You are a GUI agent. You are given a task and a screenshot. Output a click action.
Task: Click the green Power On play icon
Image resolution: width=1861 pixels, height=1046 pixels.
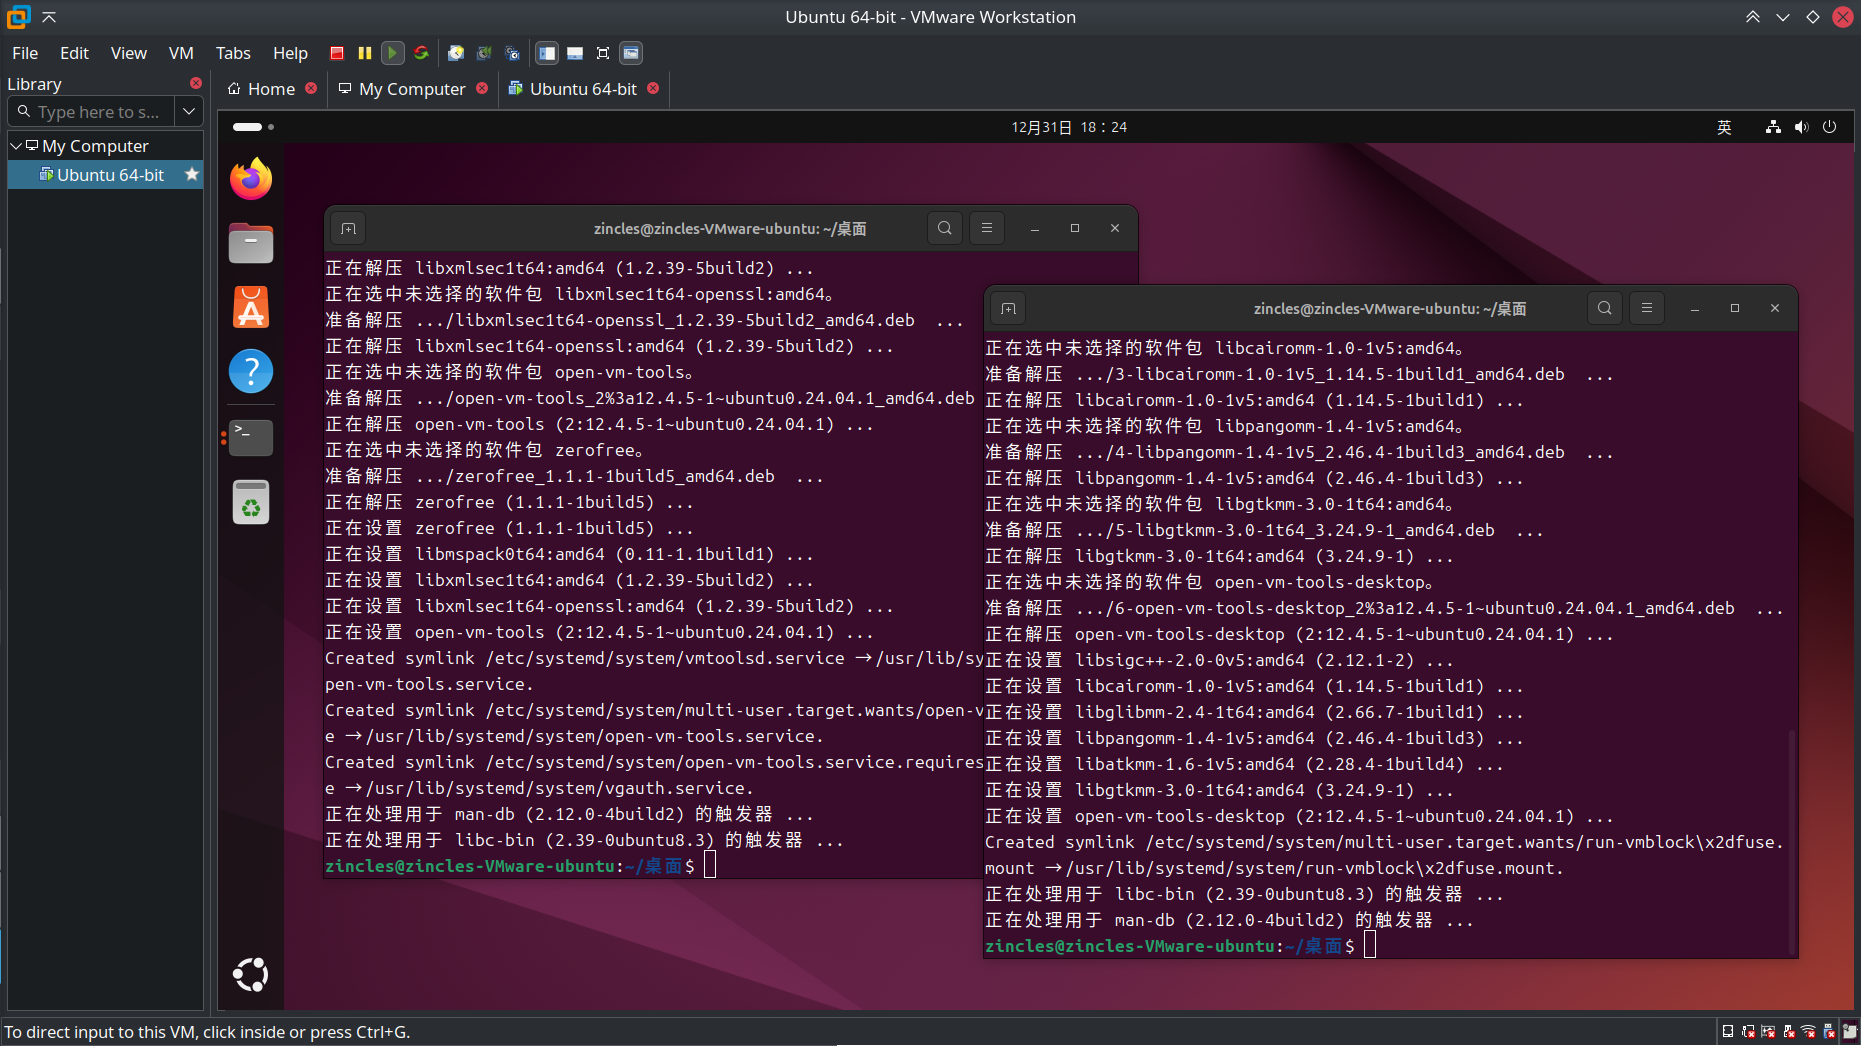tap(393, 53)
